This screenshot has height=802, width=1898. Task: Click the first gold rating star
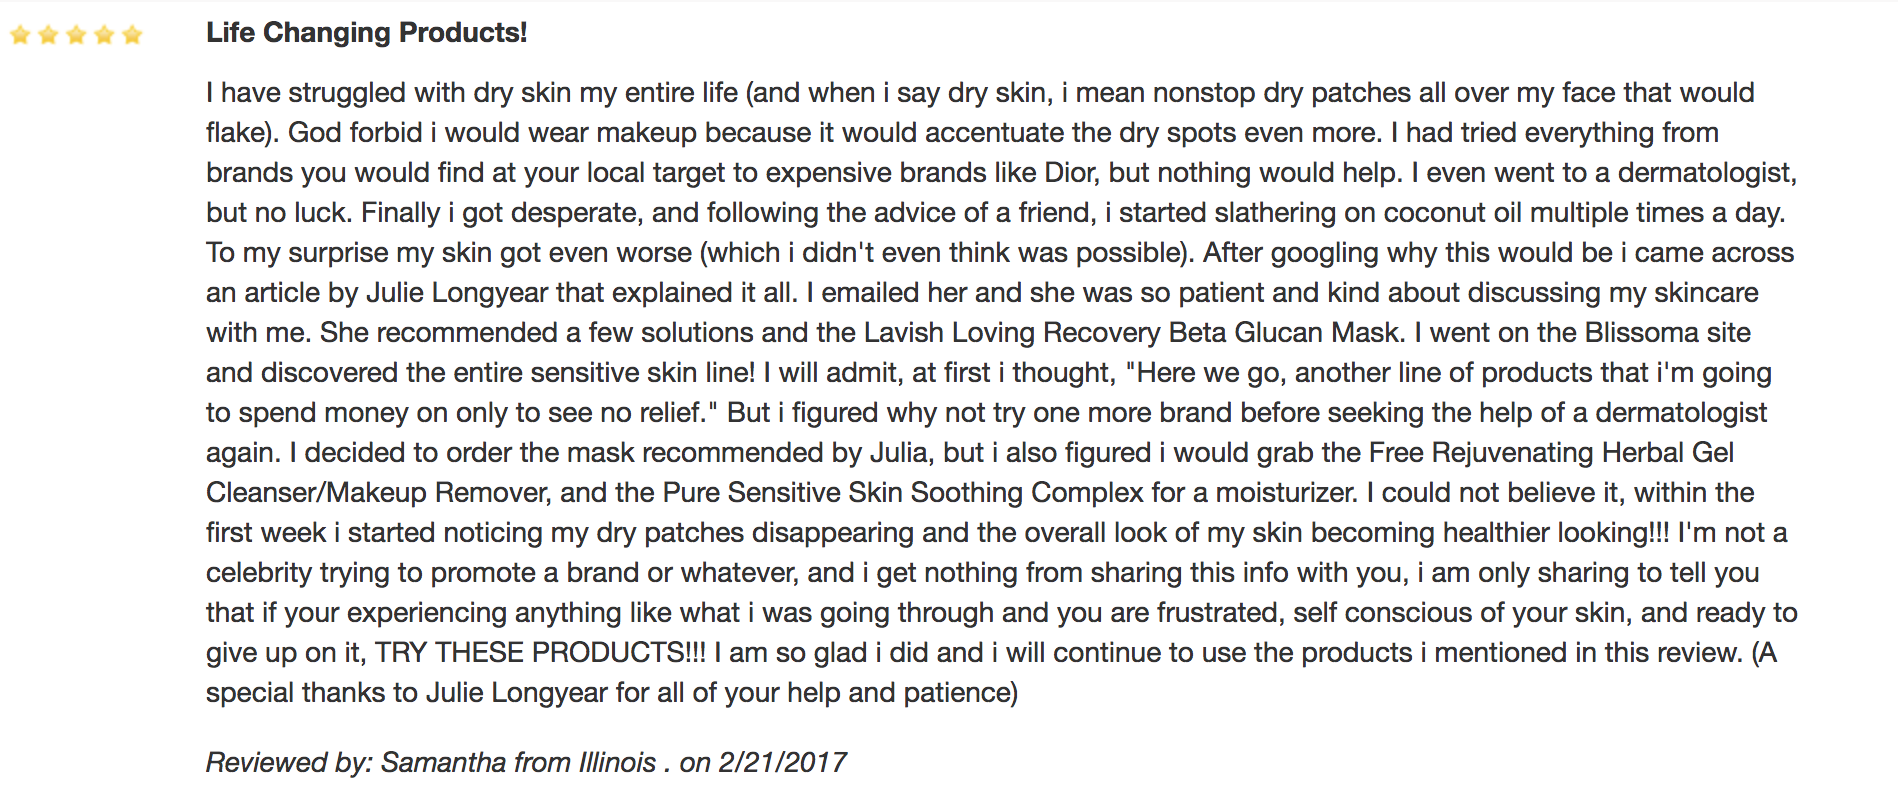(x=20, y=36)
